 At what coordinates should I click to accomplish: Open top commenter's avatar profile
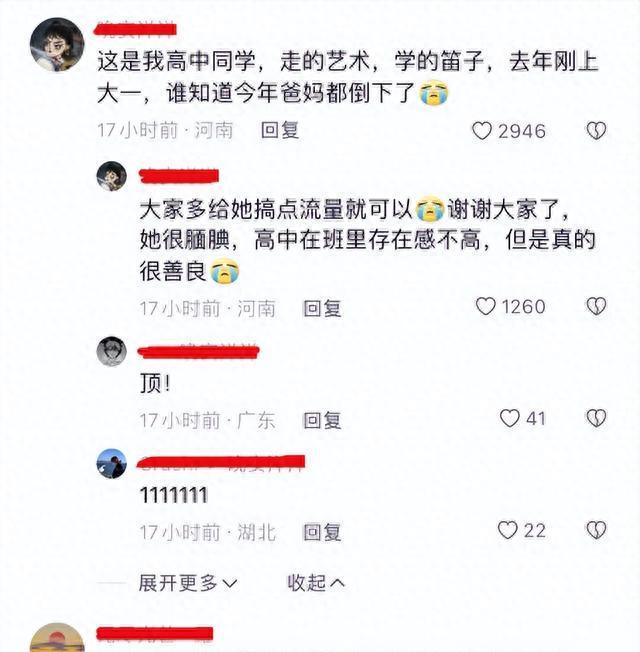tap(57, 44)
